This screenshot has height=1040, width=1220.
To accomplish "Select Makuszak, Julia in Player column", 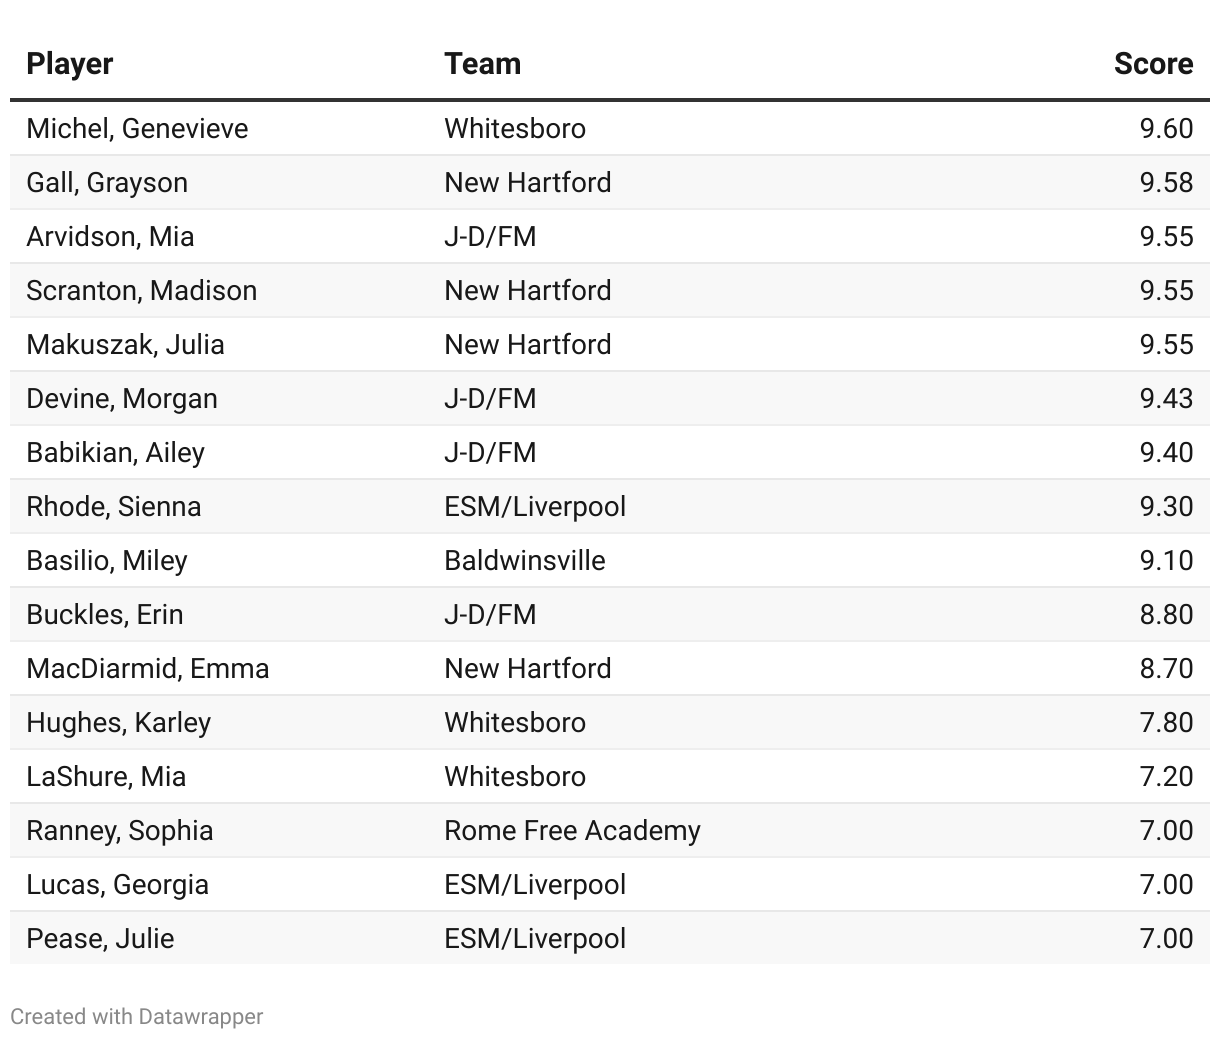I will point(125,345).
